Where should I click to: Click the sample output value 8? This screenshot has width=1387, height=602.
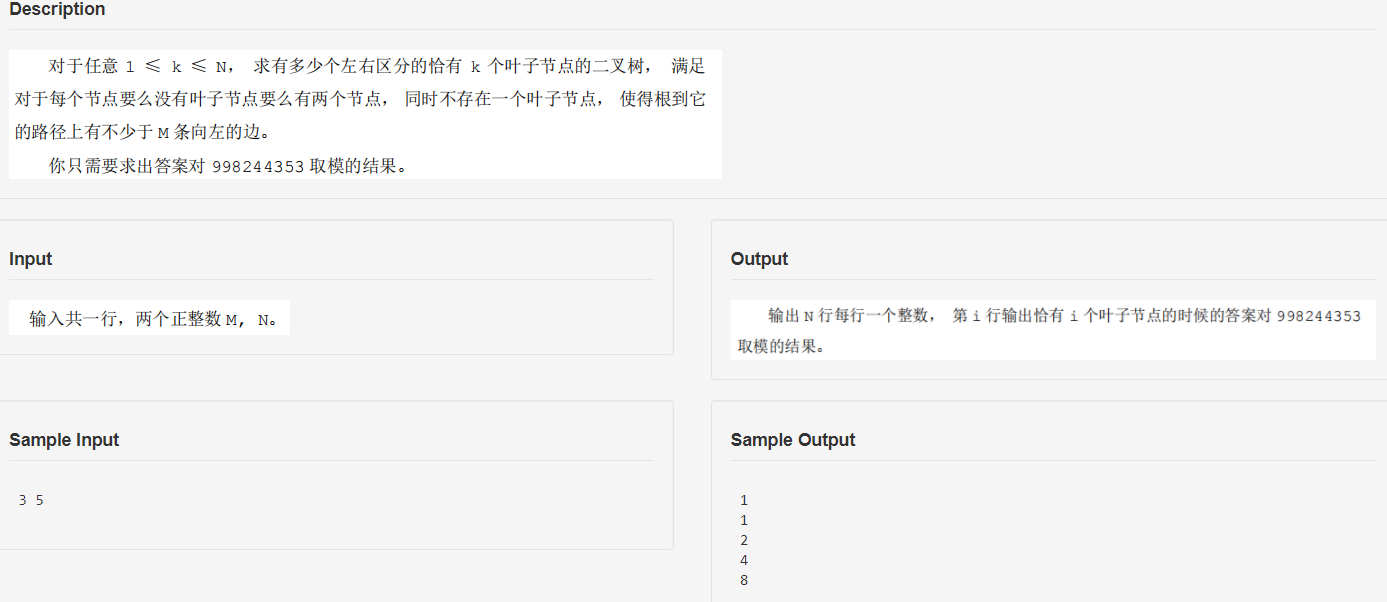pyautogui.click(x=744, y=580)
